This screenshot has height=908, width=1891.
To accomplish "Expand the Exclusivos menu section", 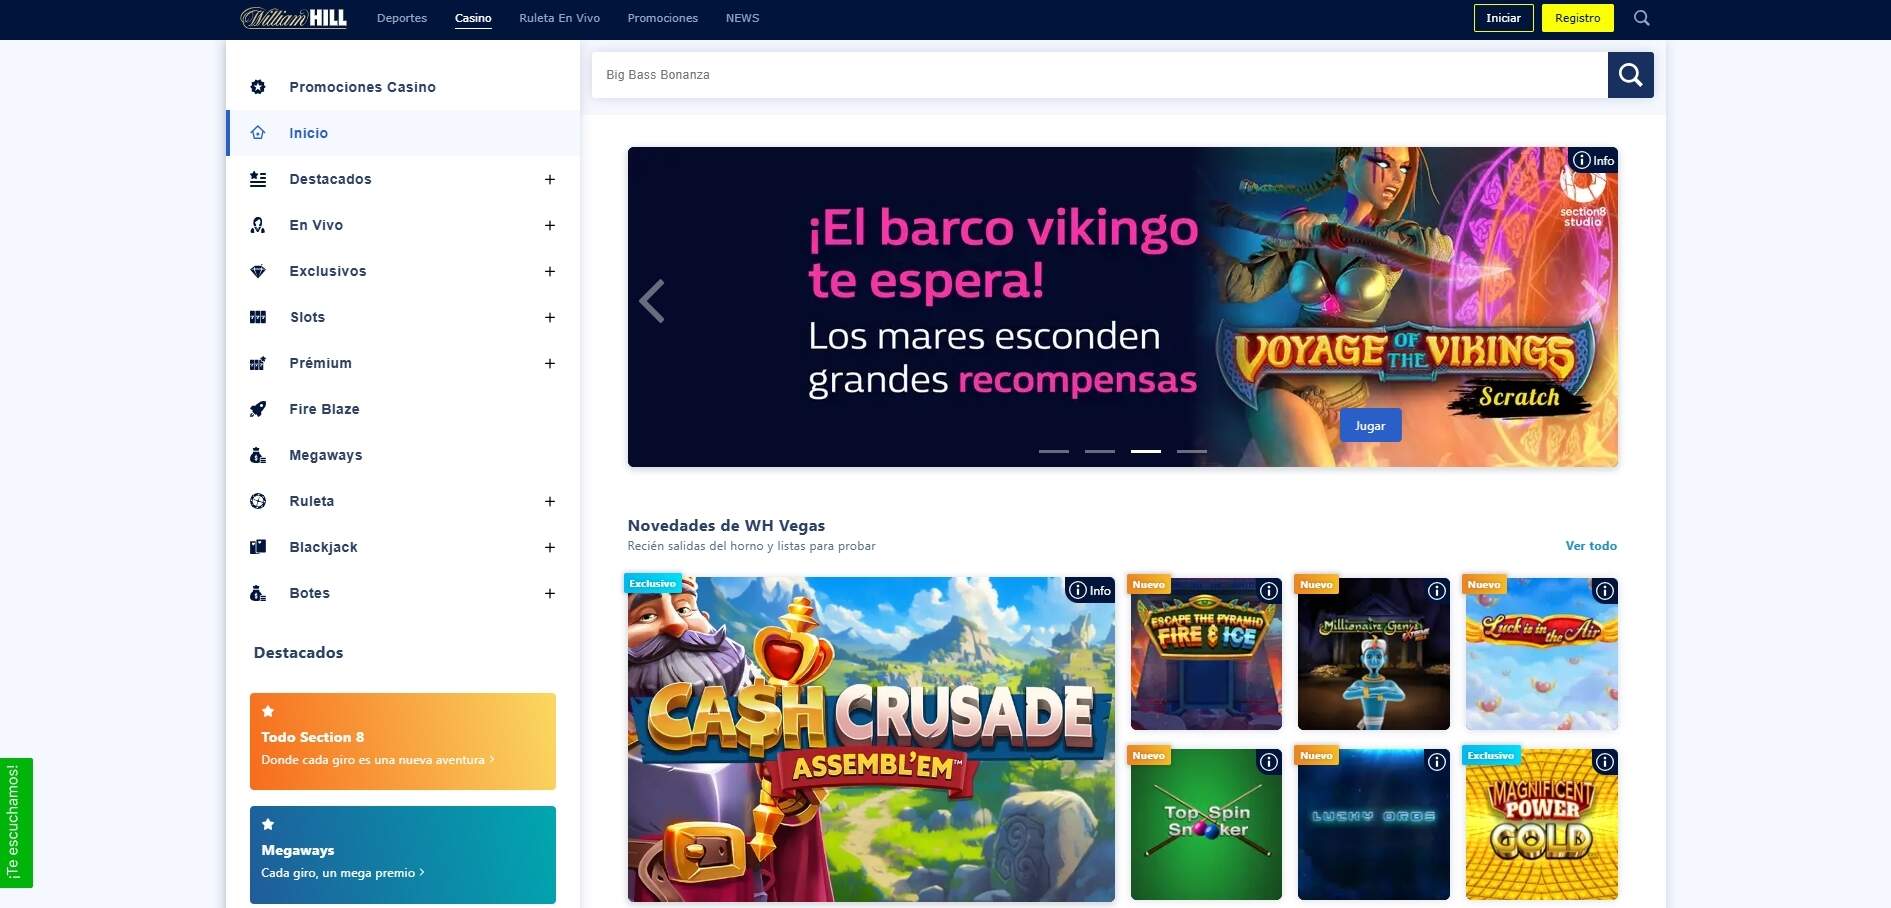I will [x=549, y=271].
